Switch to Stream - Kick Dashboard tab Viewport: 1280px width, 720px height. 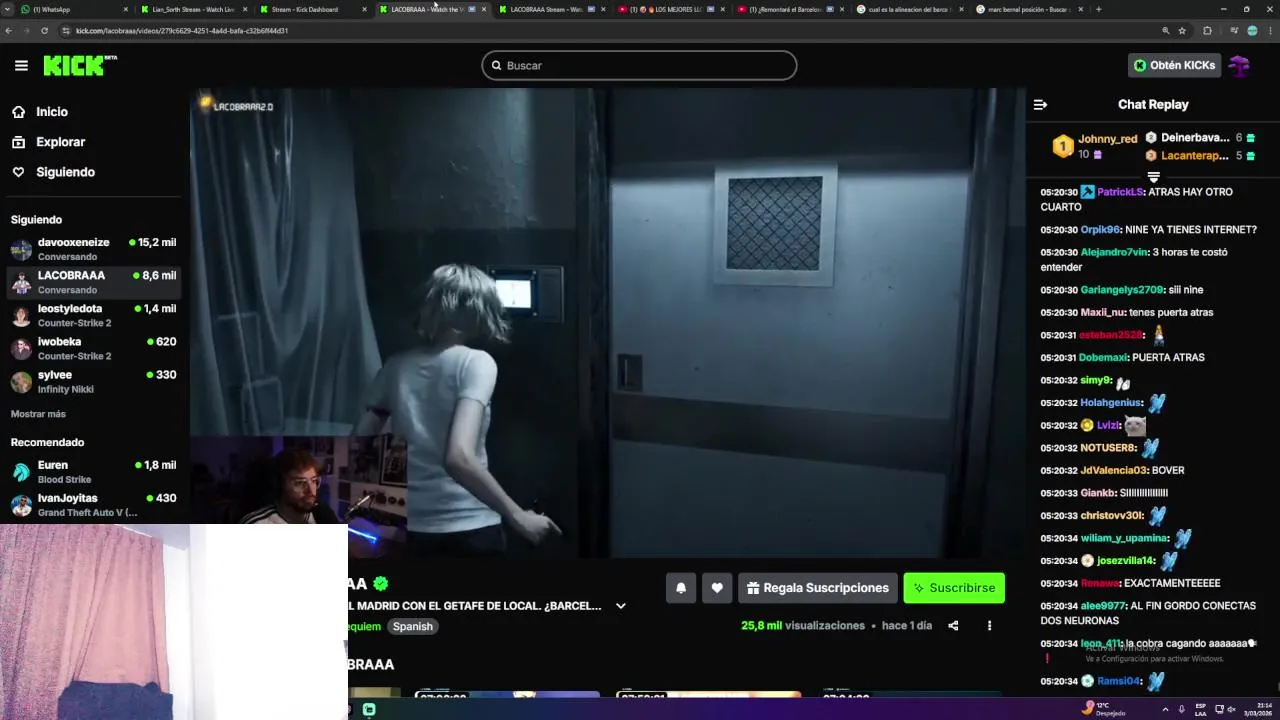pyautogui.click(x=313, y=9)
